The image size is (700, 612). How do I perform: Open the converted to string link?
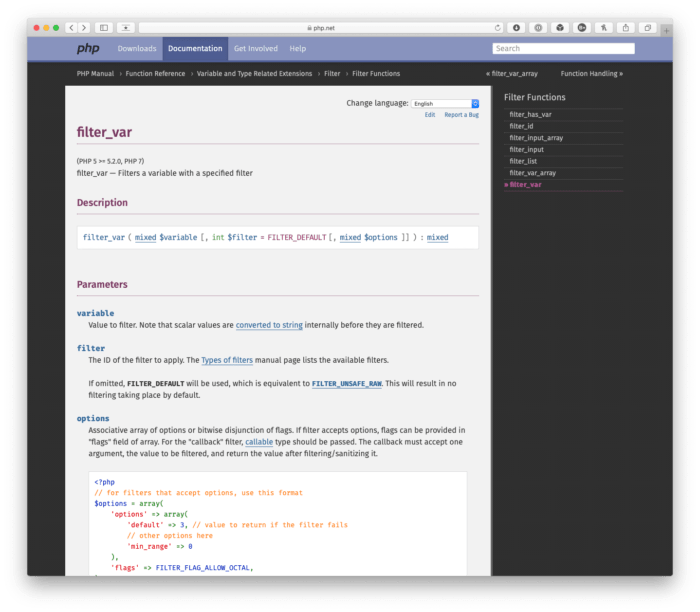pos(269,325)
